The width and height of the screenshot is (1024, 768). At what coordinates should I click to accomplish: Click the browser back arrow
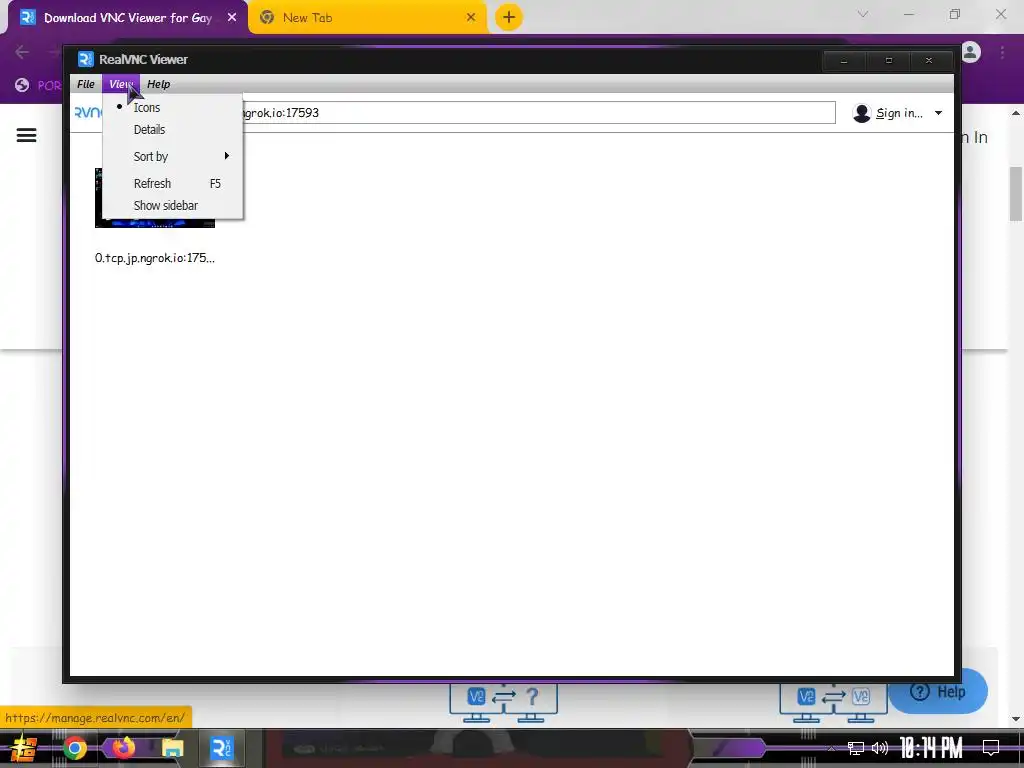coord(22,52)
